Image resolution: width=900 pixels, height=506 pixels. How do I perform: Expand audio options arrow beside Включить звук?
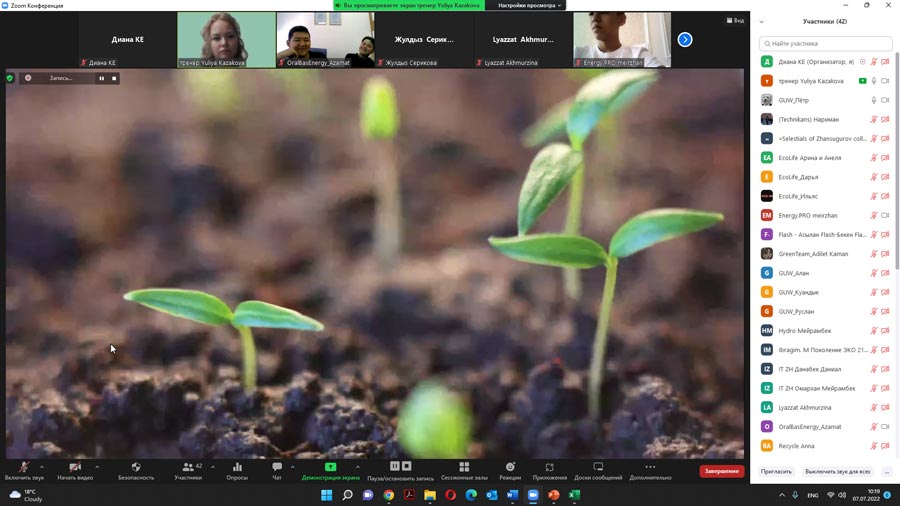click(42, 466)
